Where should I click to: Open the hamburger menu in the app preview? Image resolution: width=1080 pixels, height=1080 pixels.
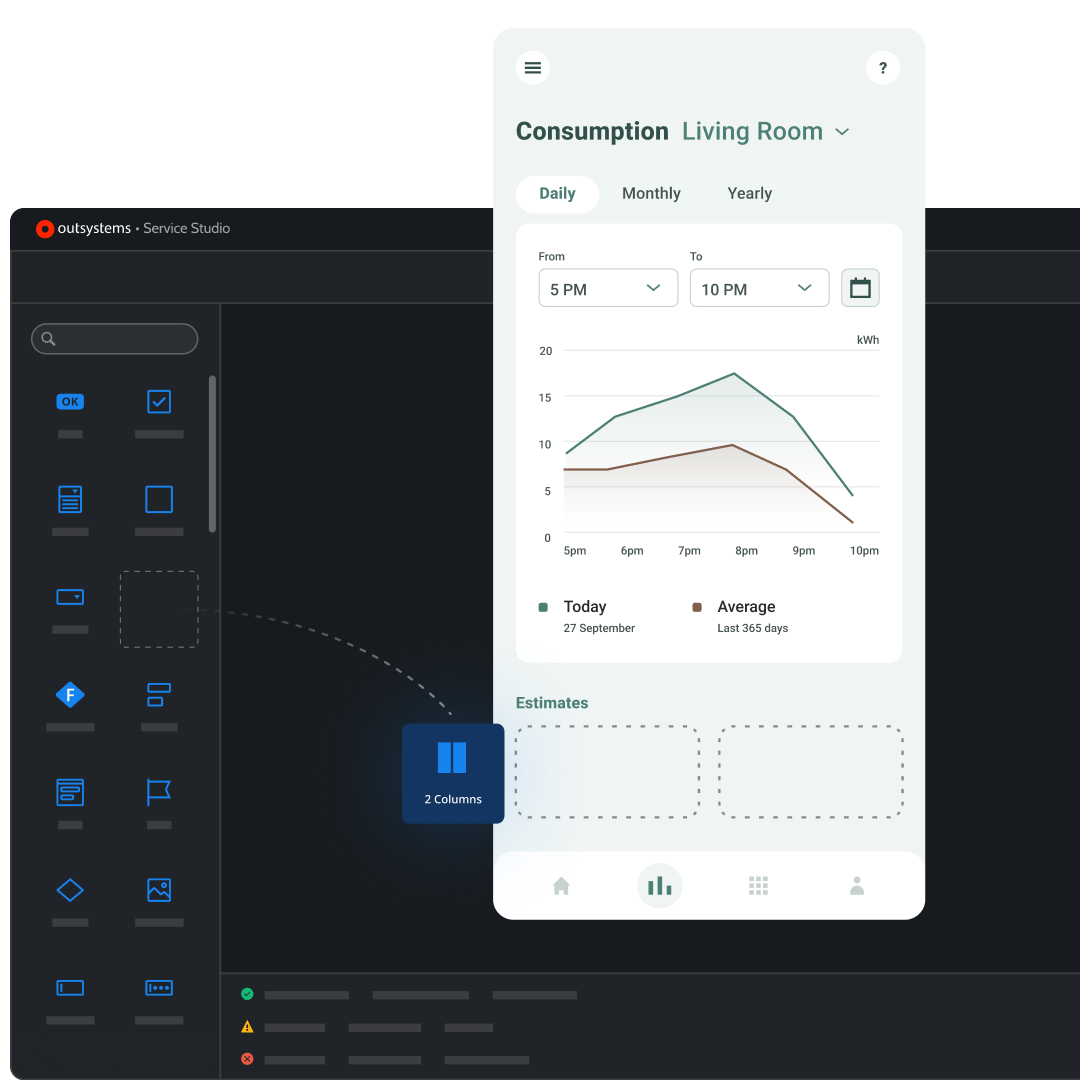533,67
